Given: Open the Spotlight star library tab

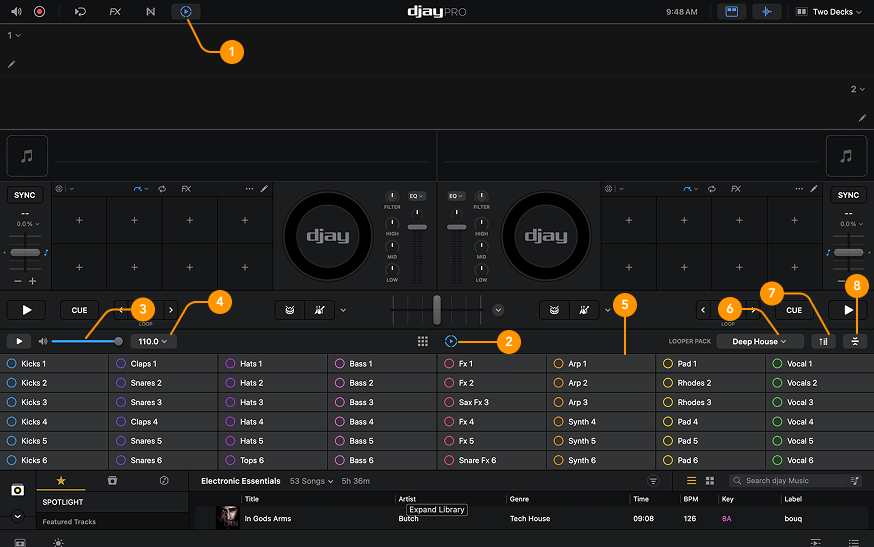Looking at the screenshot, I should (61, 481).
